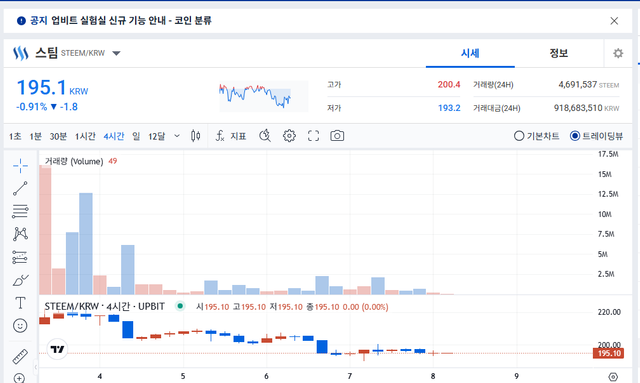Screen dimensions: 640x383
Task: Set interval to 4시간
Action: 114,136
